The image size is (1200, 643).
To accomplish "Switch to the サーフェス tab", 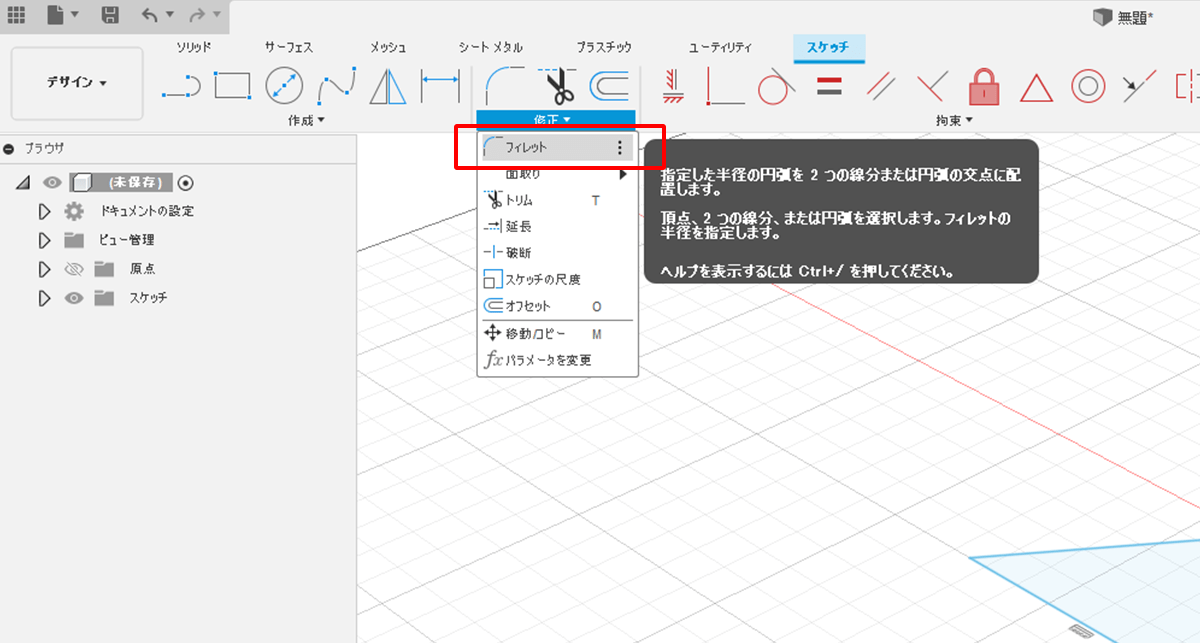I will pyautogui.click(x=289, y=47).
